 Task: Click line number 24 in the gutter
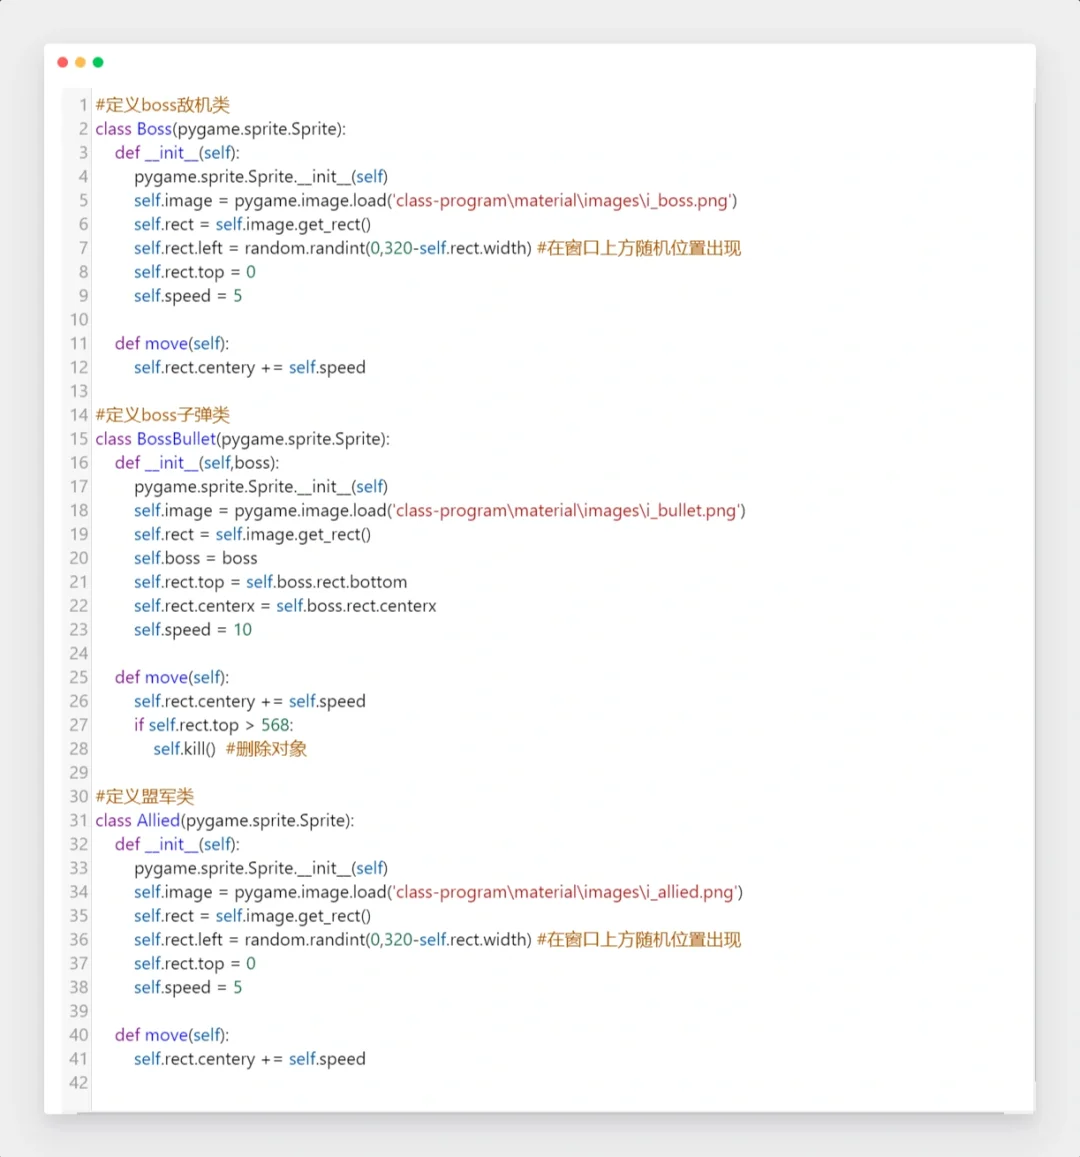pyautogui.click(x=79, y=654)
